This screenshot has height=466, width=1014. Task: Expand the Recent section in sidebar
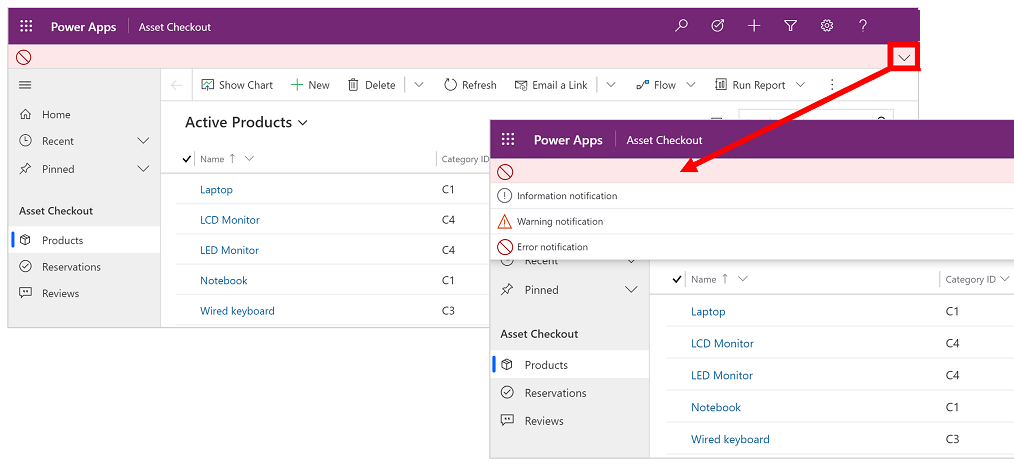pyautogui.click(x=143, y=141)
